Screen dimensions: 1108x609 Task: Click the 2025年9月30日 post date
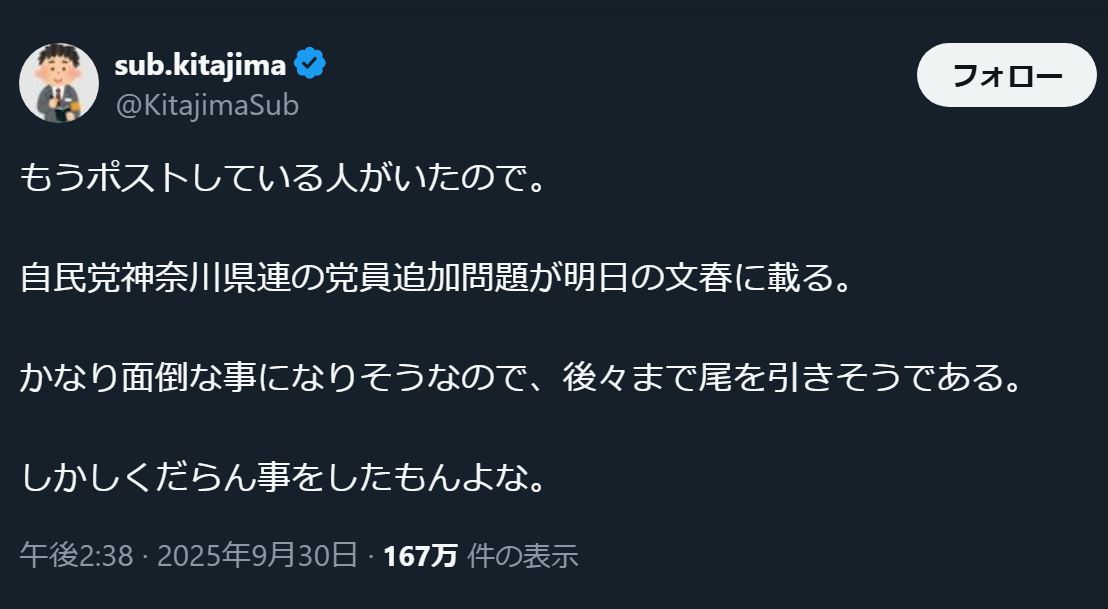258,556
